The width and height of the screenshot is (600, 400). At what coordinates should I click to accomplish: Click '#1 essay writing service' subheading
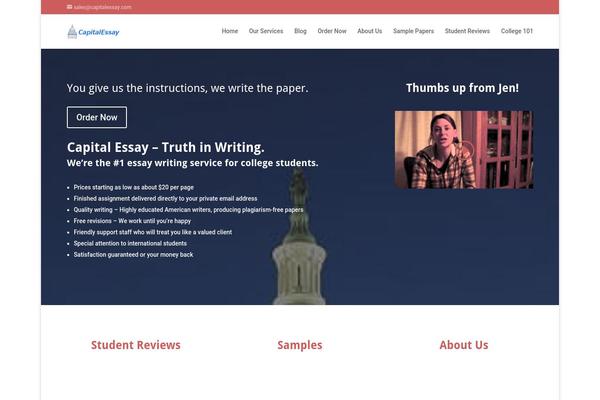point(192,163)
